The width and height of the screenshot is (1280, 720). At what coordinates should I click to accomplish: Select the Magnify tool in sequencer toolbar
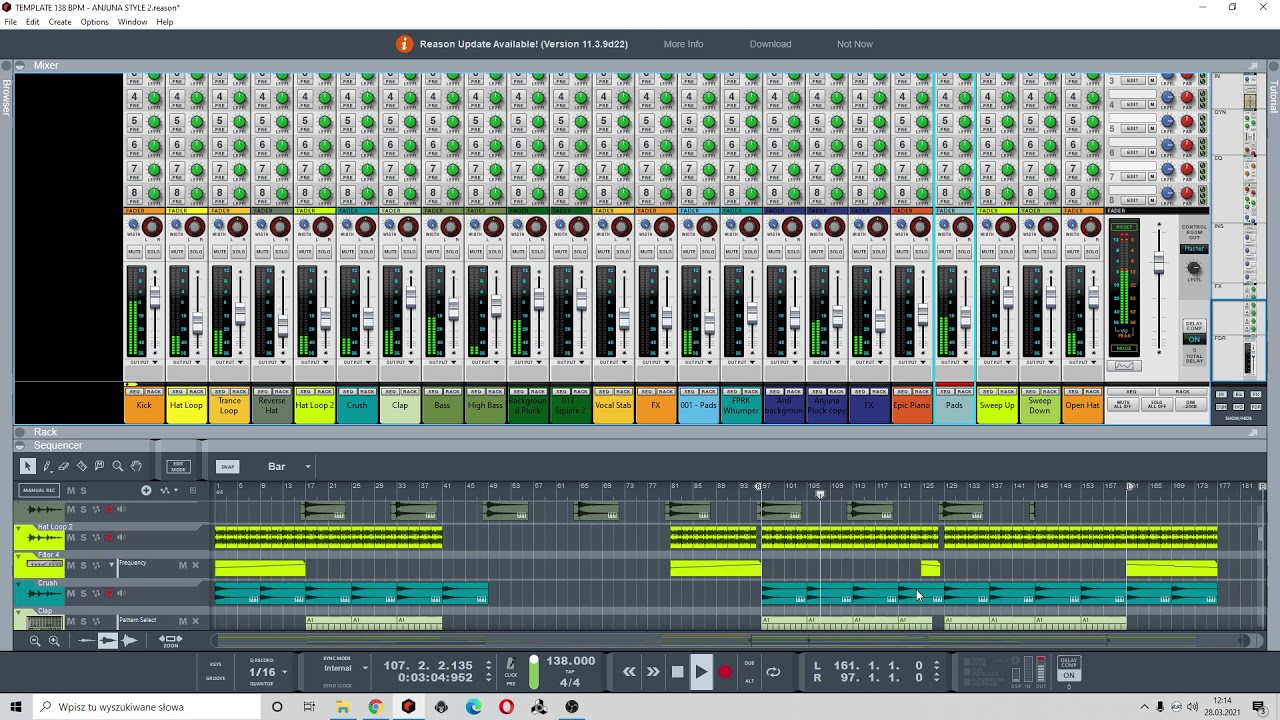pos(118,466)
